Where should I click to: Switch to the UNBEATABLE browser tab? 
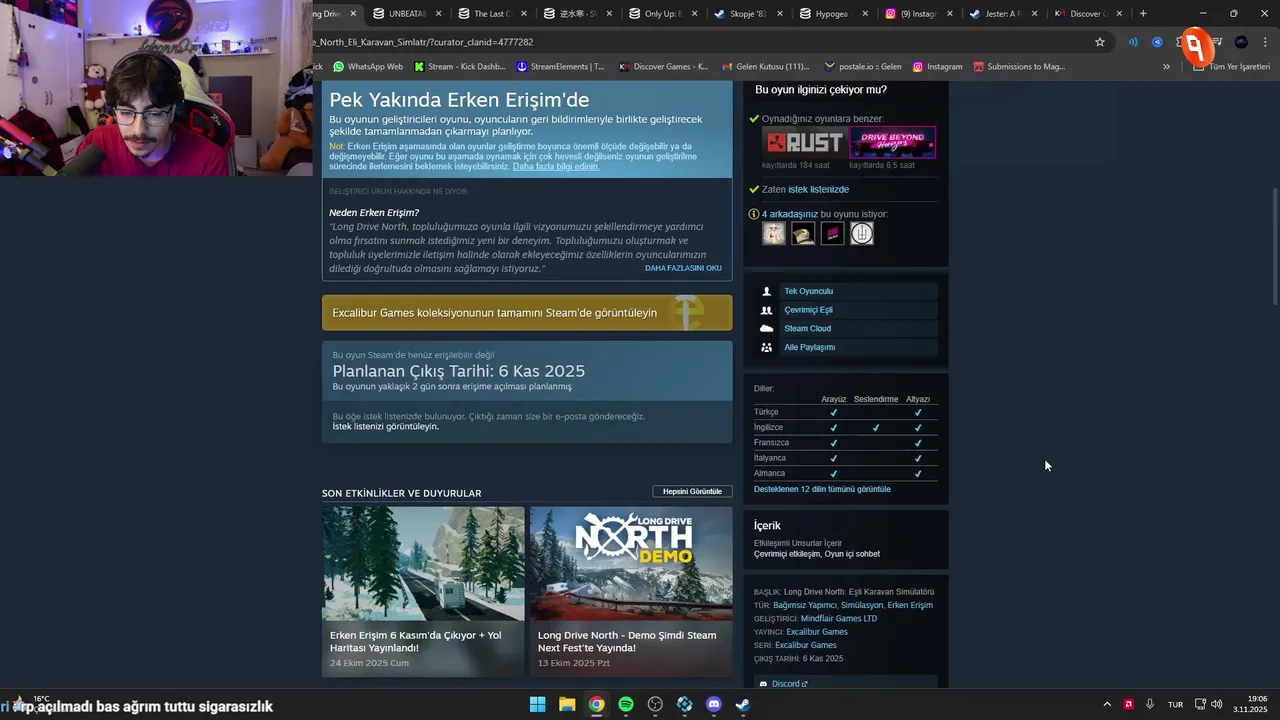point(405,14)
